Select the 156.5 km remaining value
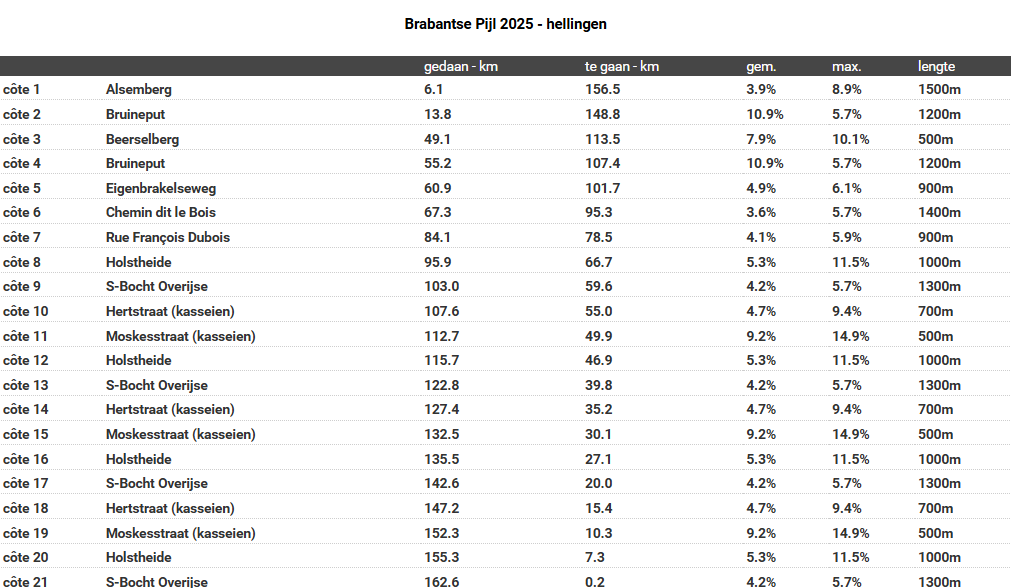Viewport: 1011px width, 588px height. pyautogui.click(x=602, y=89)
